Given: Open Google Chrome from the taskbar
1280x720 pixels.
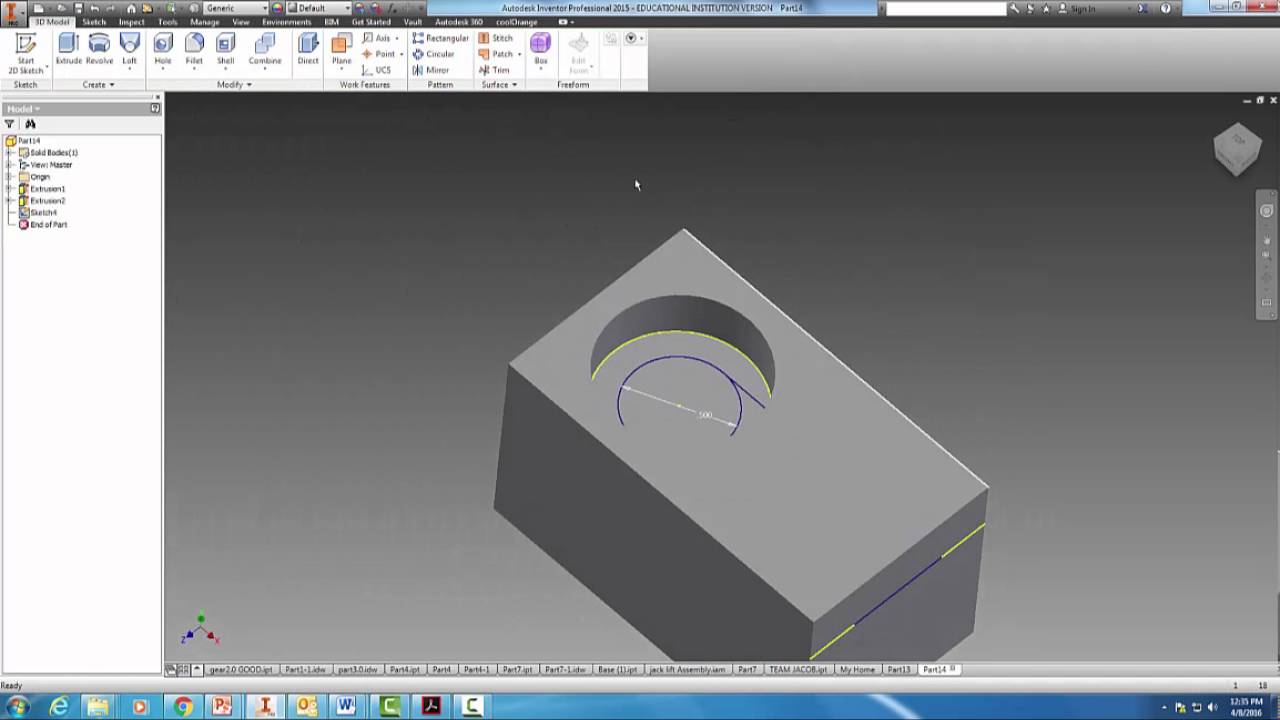Looking at the screenshot, I should [182, 707].
